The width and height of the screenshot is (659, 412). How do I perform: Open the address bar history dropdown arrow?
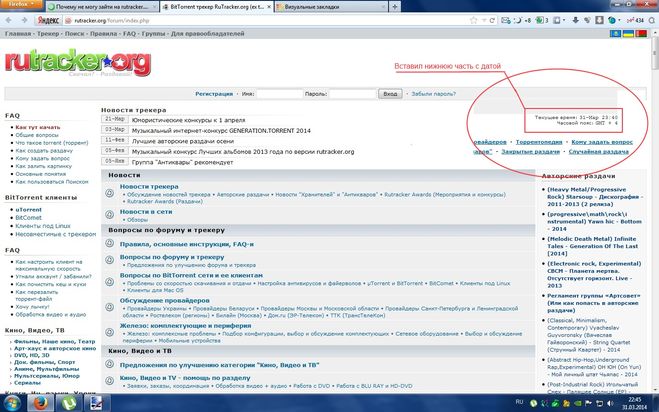pos(484,20)
